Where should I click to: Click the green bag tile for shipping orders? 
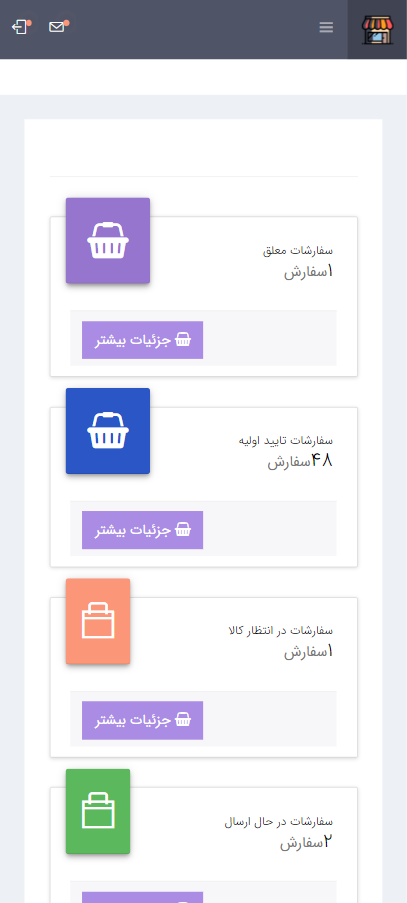[x=98, y=811]
